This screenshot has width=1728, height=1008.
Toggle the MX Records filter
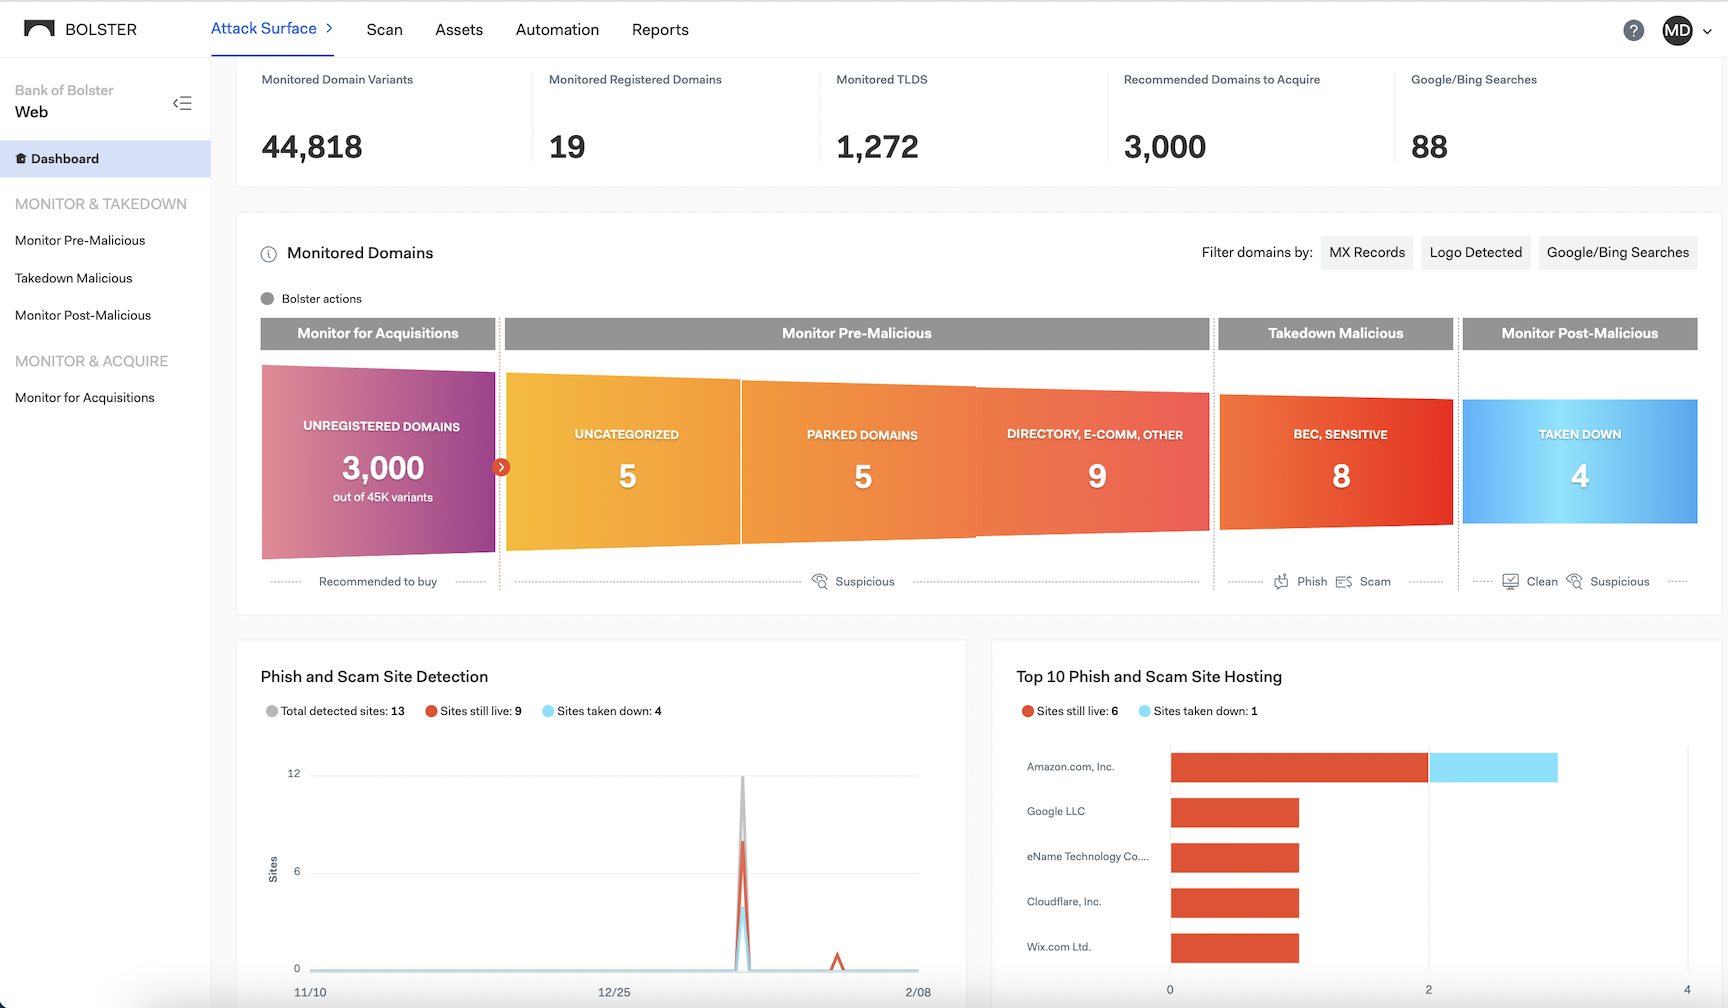(1366, 253)
